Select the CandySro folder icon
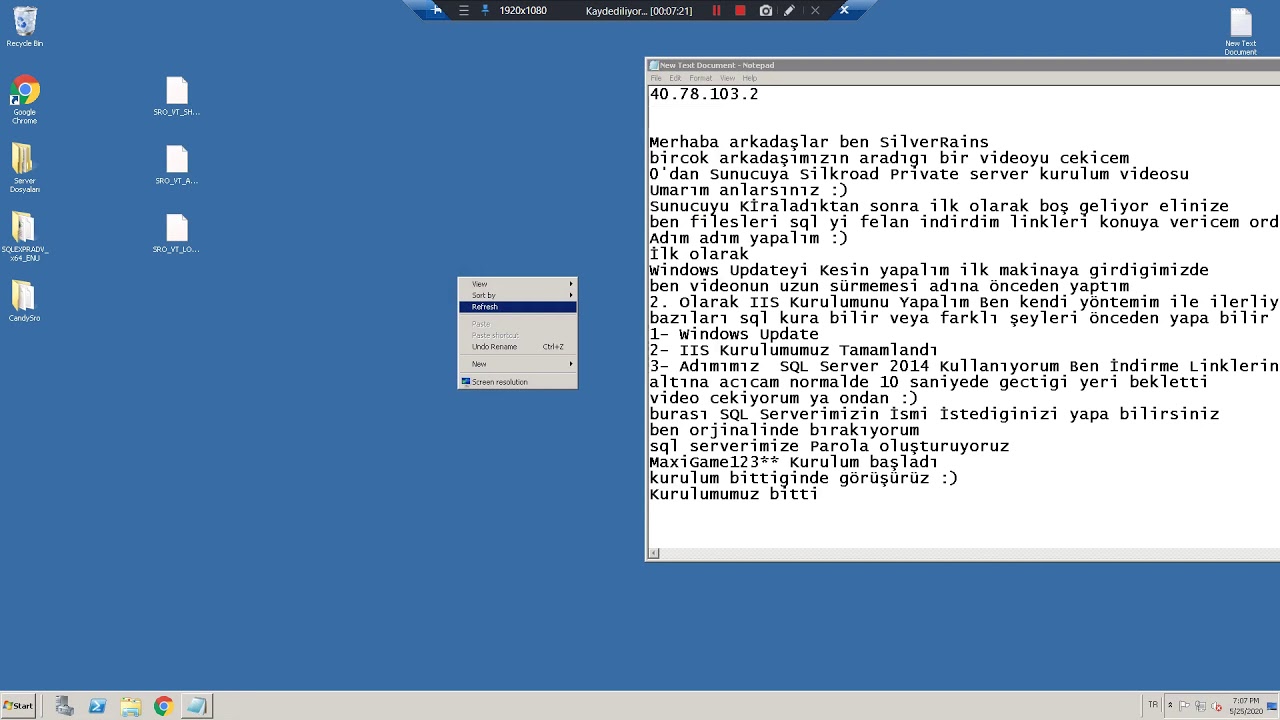The height and width of the screenshot is (720, 1280). coord(25,301)
